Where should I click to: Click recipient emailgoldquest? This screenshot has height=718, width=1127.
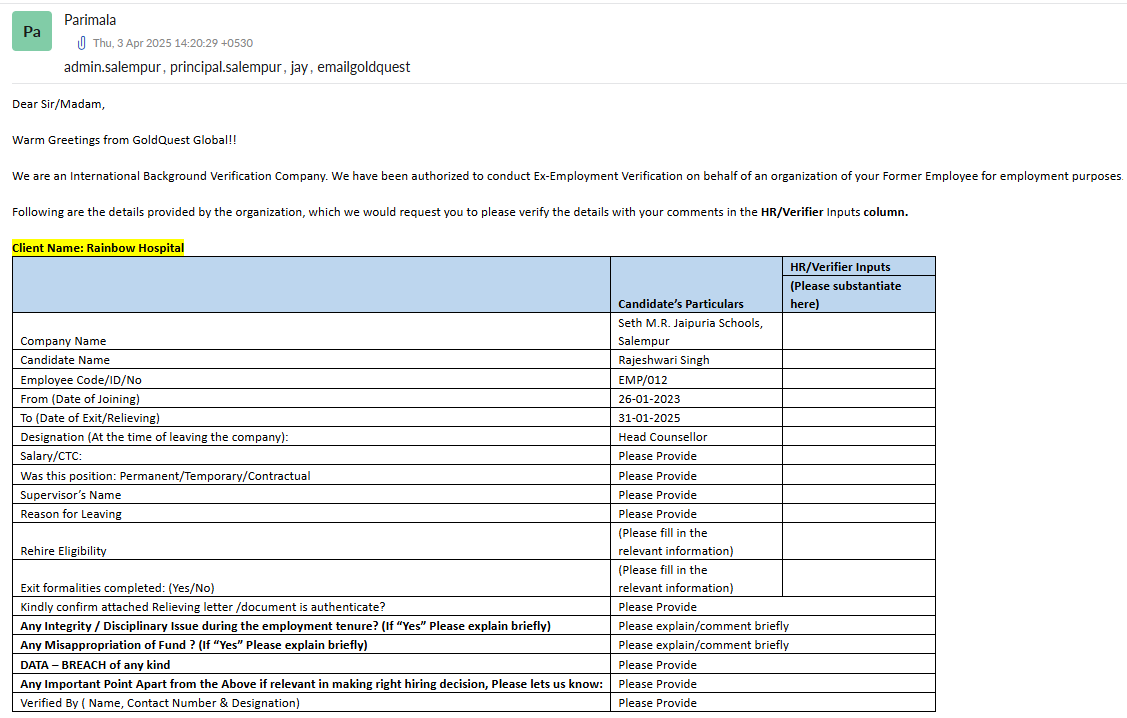[x=364, y=67]
